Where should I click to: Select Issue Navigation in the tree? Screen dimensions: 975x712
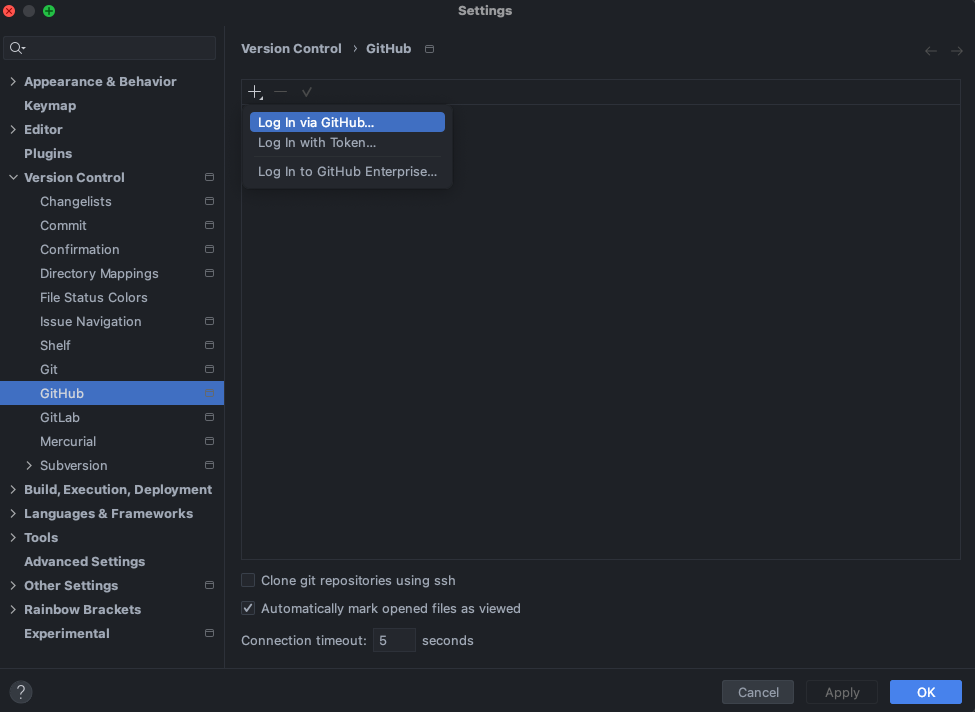(91, 321)
